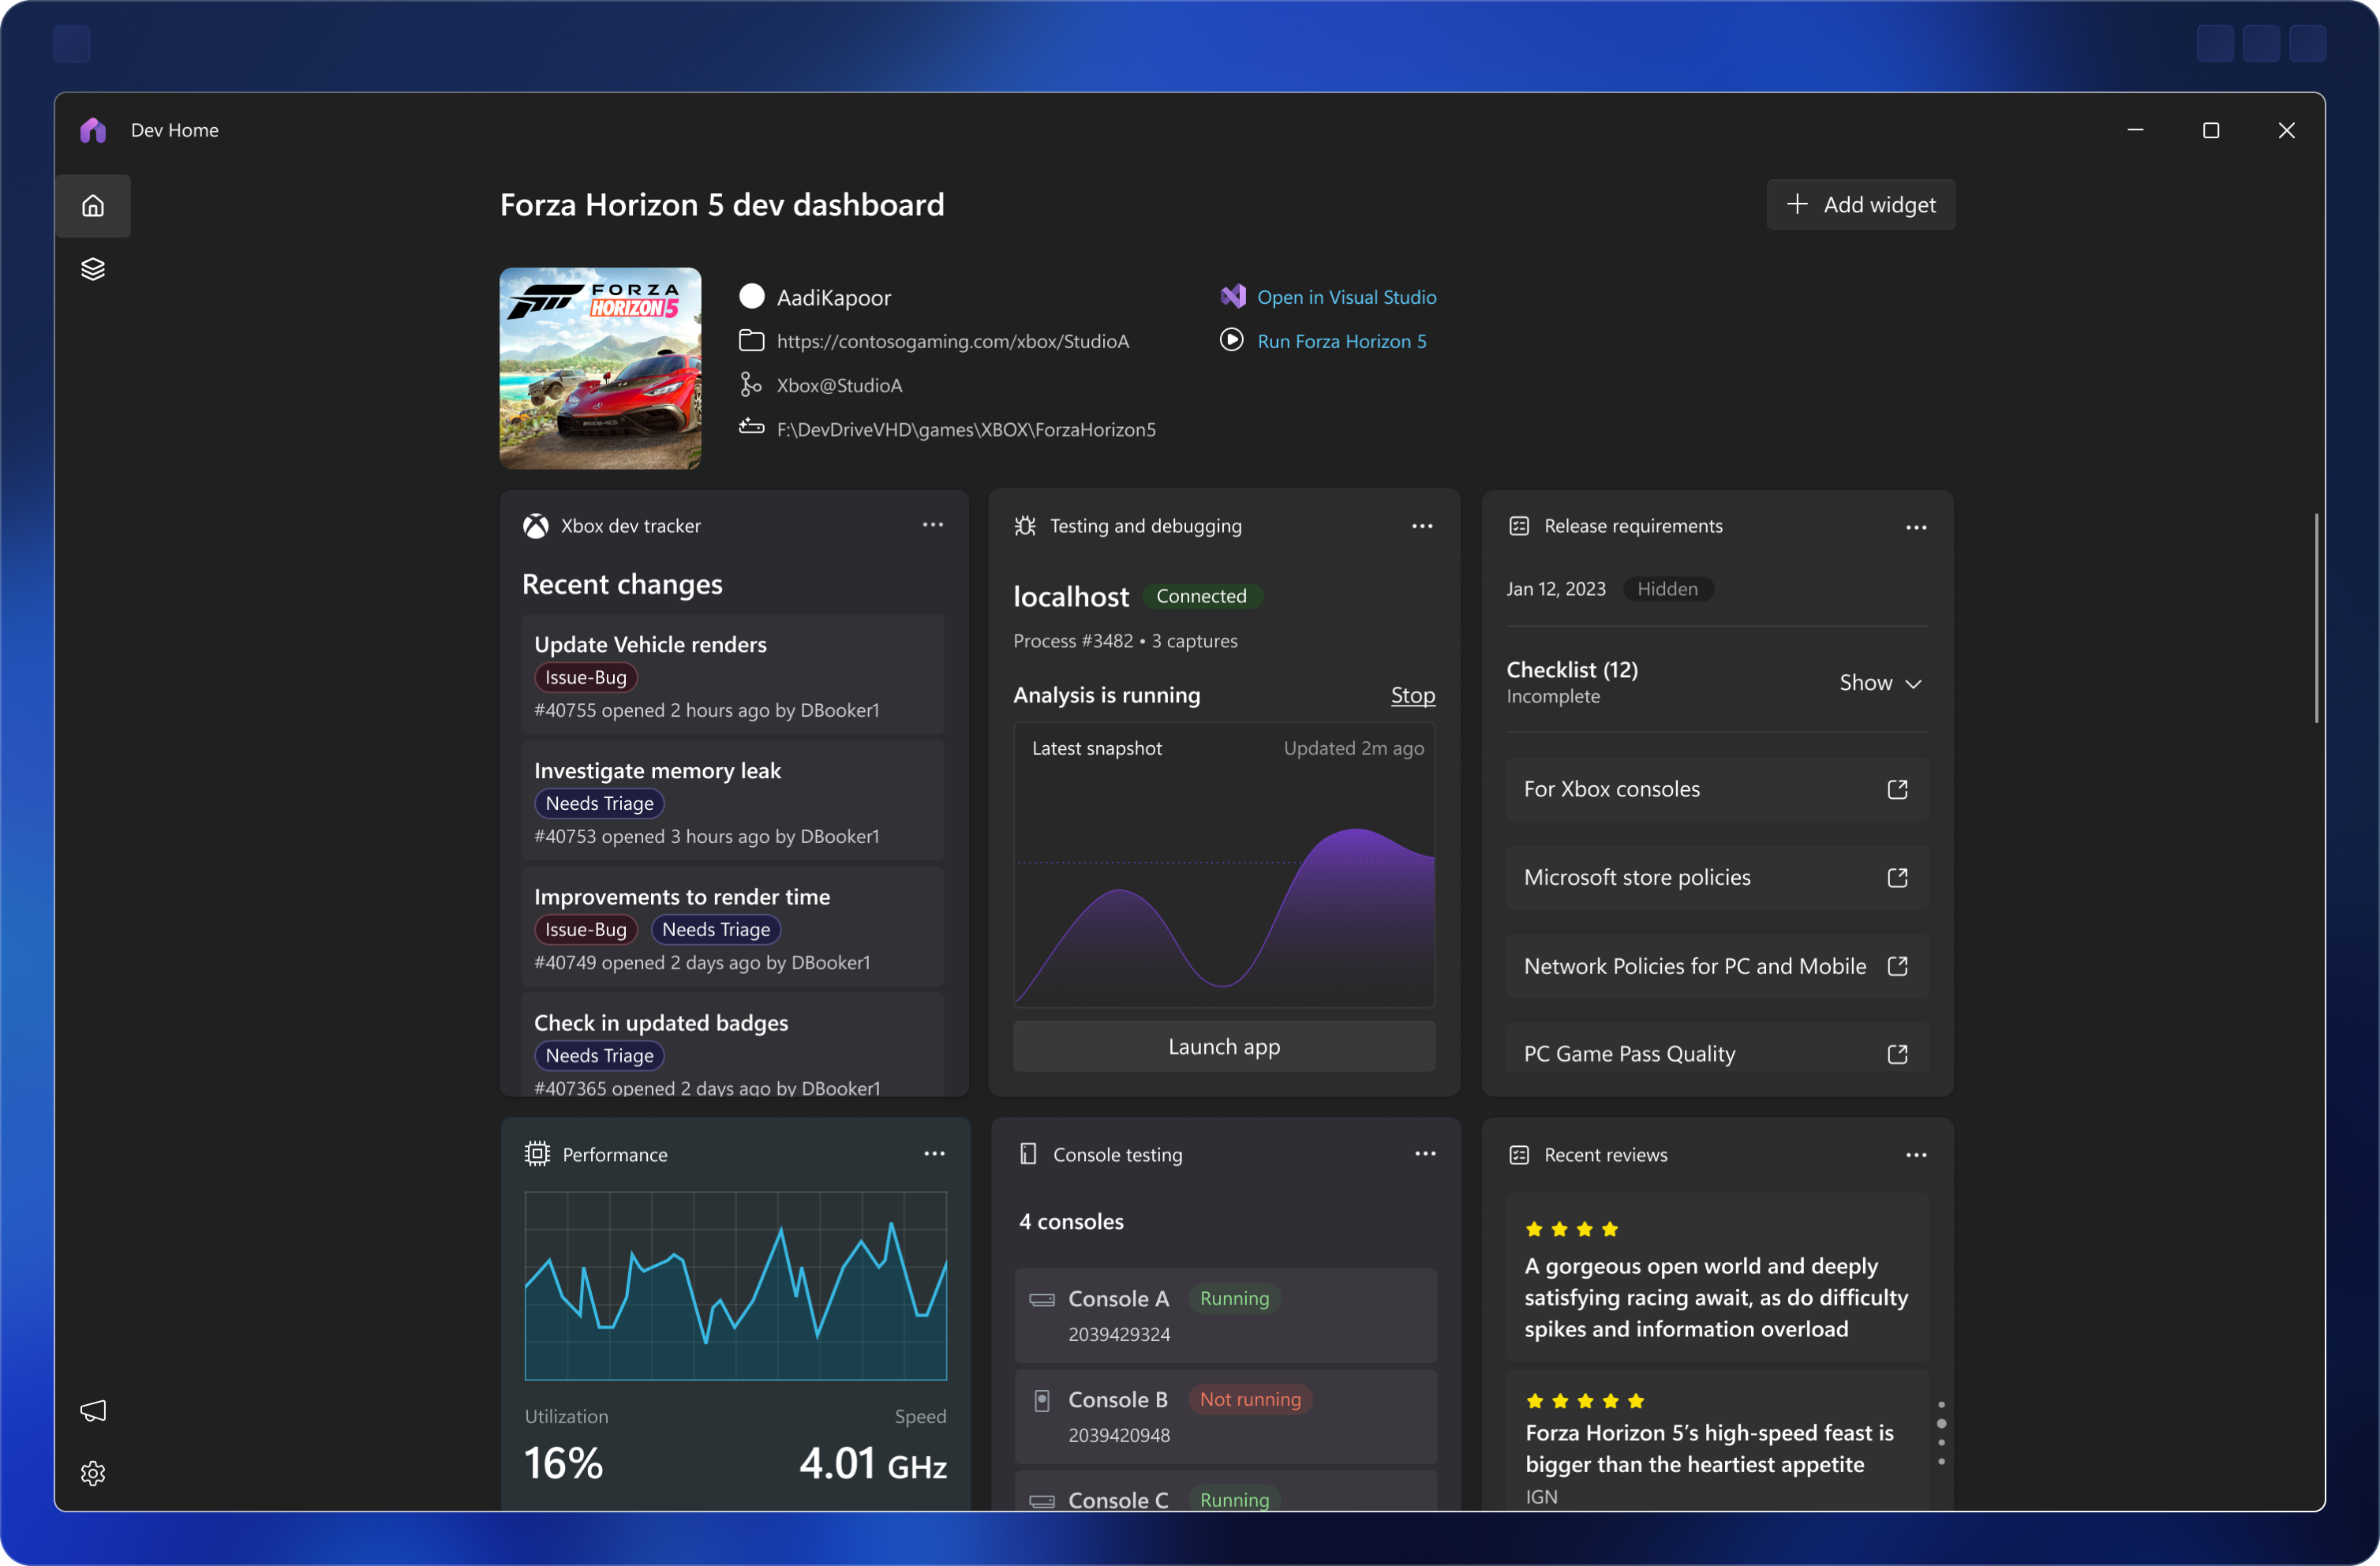The image size is (2380, 1566).
Task: Stop the running analysis
Action: (1412, 695)
